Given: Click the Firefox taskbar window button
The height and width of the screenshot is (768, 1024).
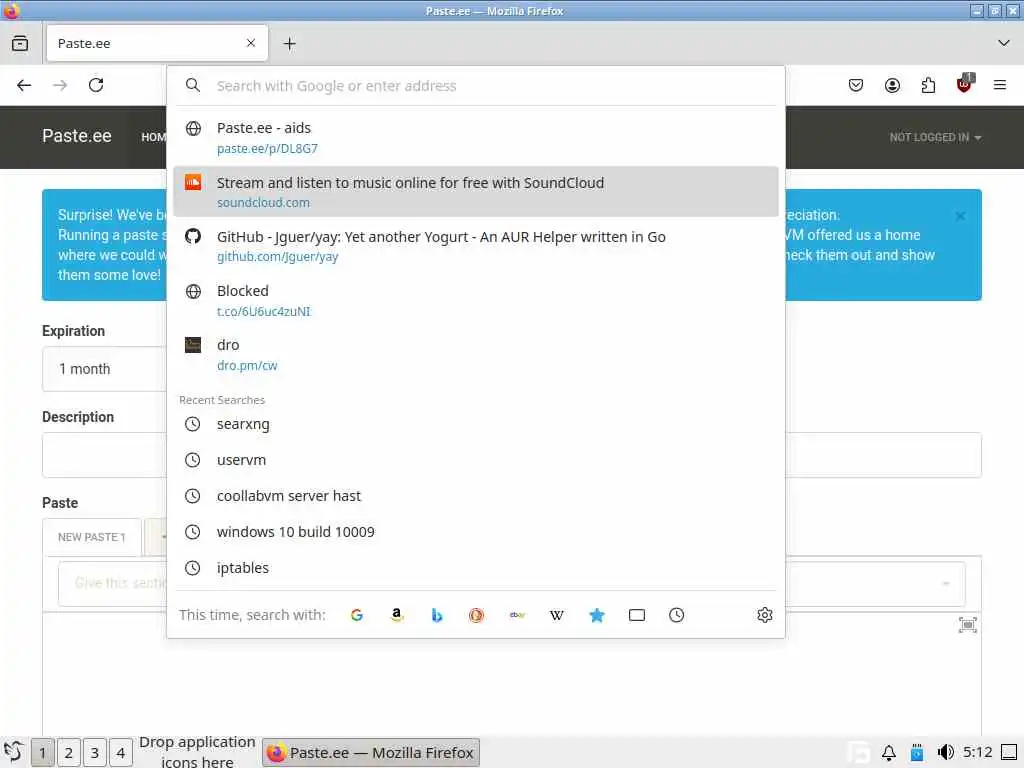Looking at the screenshot, I should click(371, 753).
